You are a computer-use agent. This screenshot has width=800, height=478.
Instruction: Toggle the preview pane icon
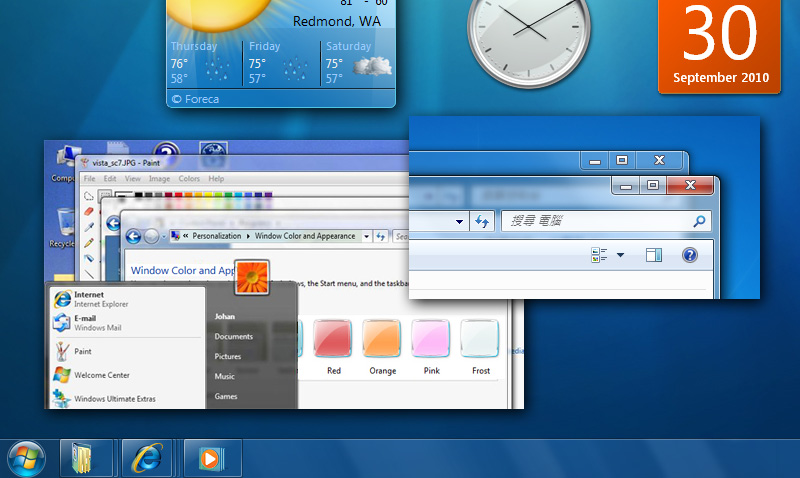(654, 255)
